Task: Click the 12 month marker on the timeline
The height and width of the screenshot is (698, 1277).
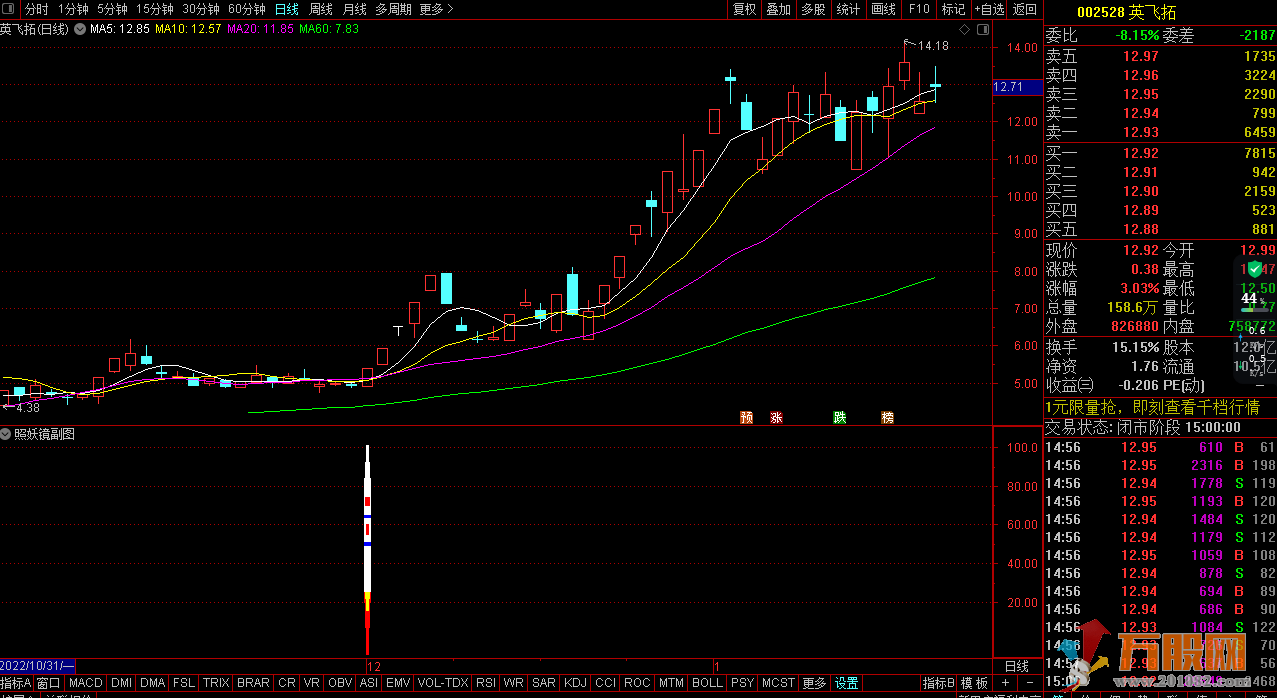Action: [x=374, y=665]
